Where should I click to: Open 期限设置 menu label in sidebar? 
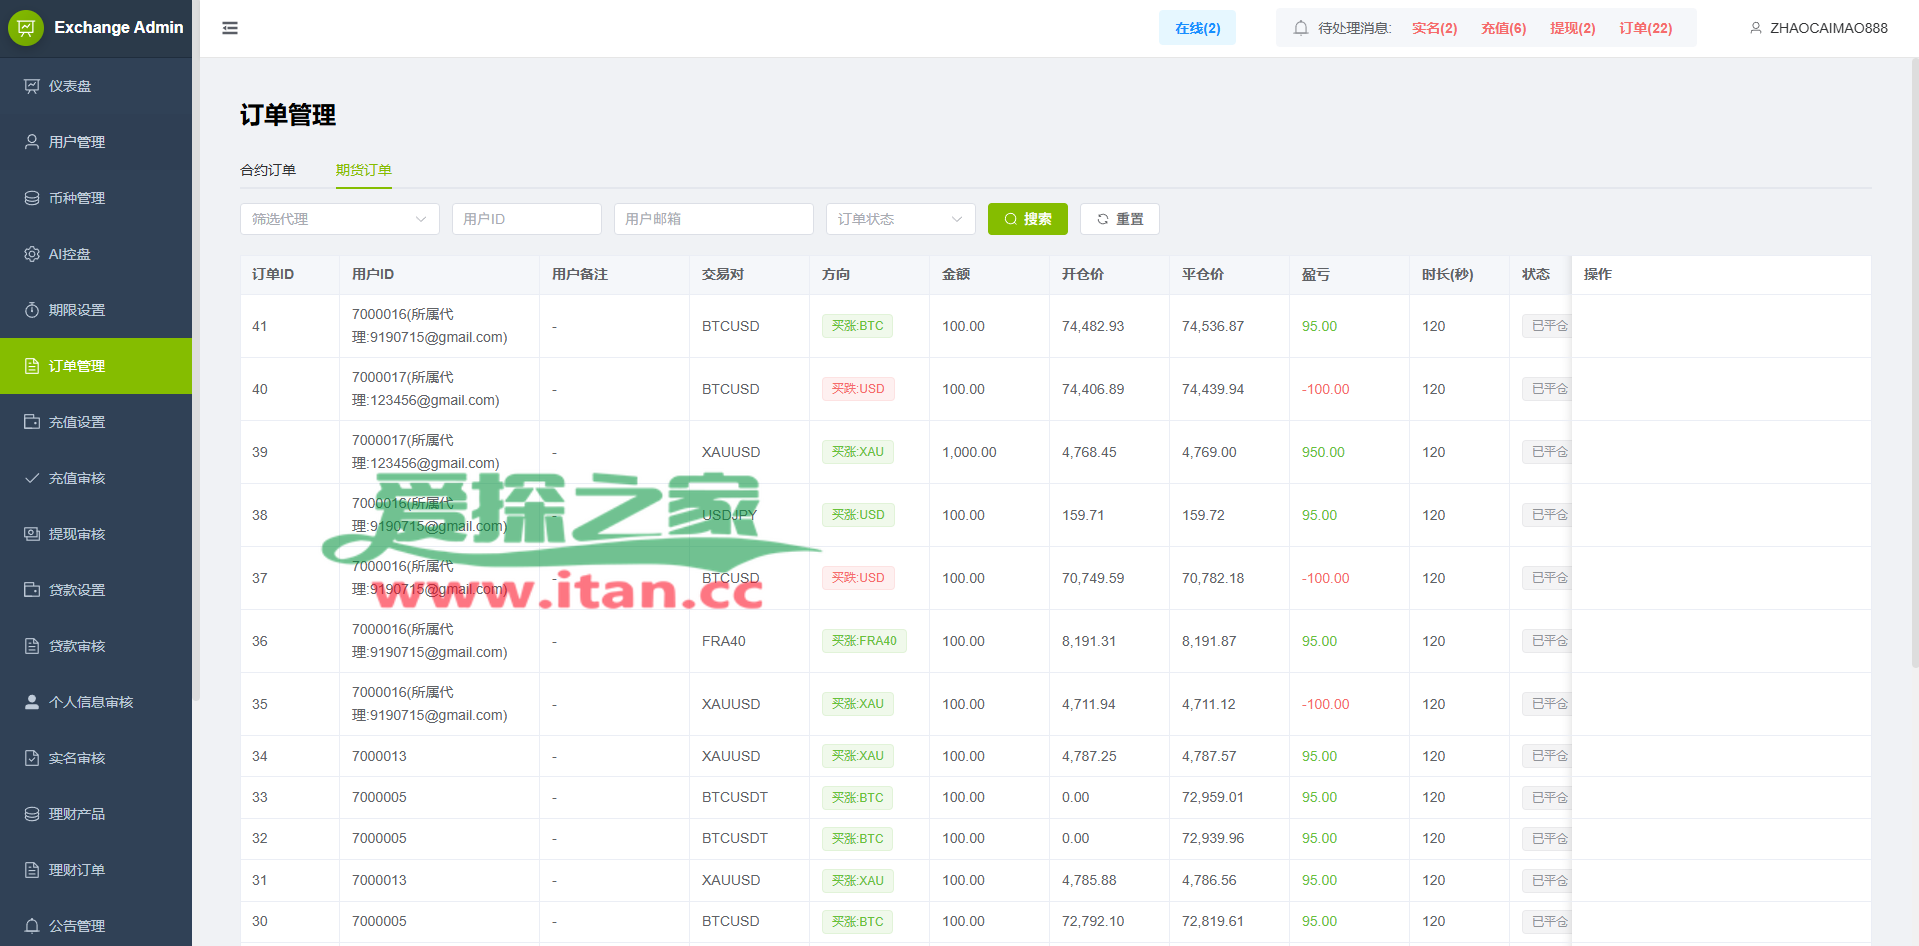click(77, 310)
